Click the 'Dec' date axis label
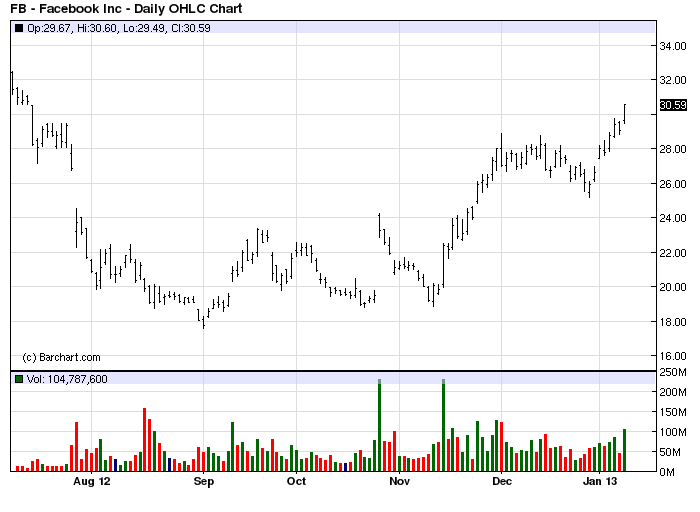The width and height of the screenshot is (700, 512). point(502,481)
